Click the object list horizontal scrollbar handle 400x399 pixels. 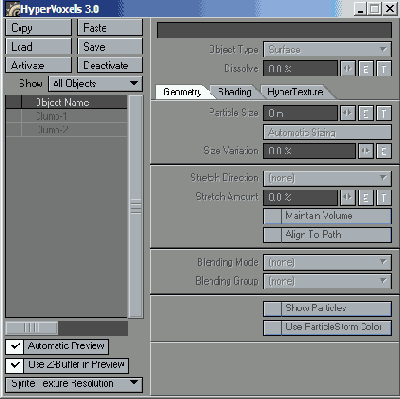click(32, 328)
